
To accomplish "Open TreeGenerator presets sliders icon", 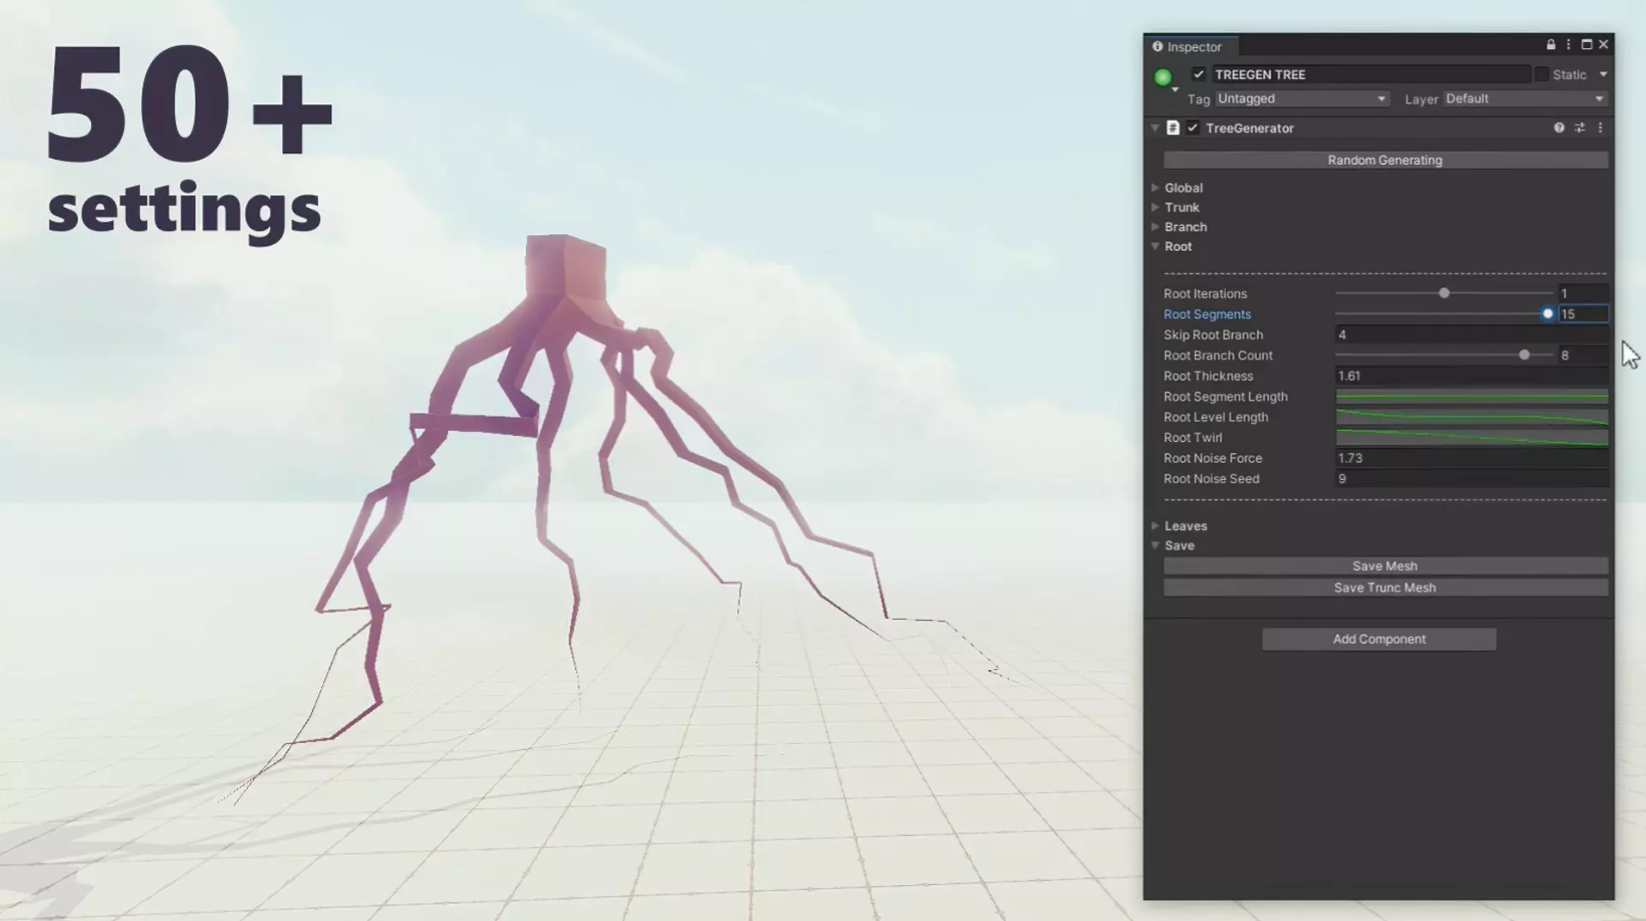I will pyautogui.click(x=1580, y=128).
